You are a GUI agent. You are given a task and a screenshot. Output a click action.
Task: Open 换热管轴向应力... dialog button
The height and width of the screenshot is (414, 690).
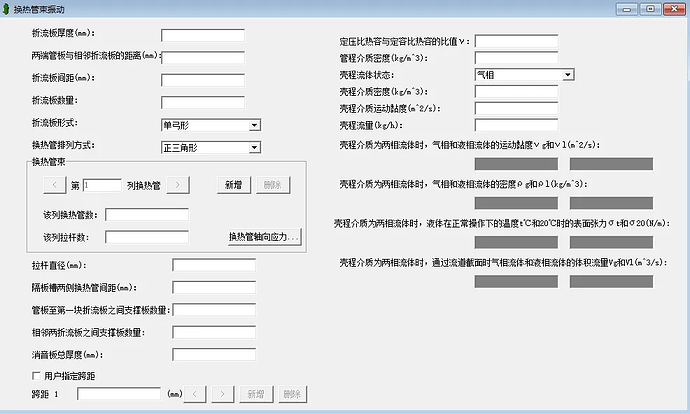click(264, 237)
